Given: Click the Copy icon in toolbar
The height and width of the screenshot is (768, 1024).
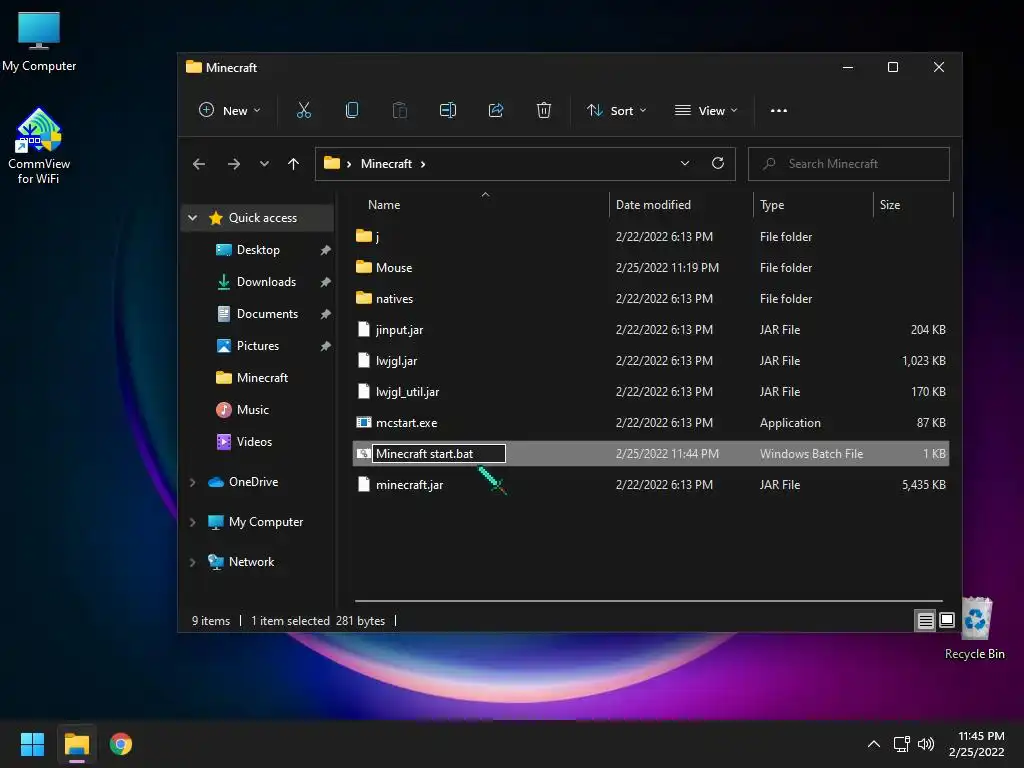Looking at the screenshot, I should point(351,110).
